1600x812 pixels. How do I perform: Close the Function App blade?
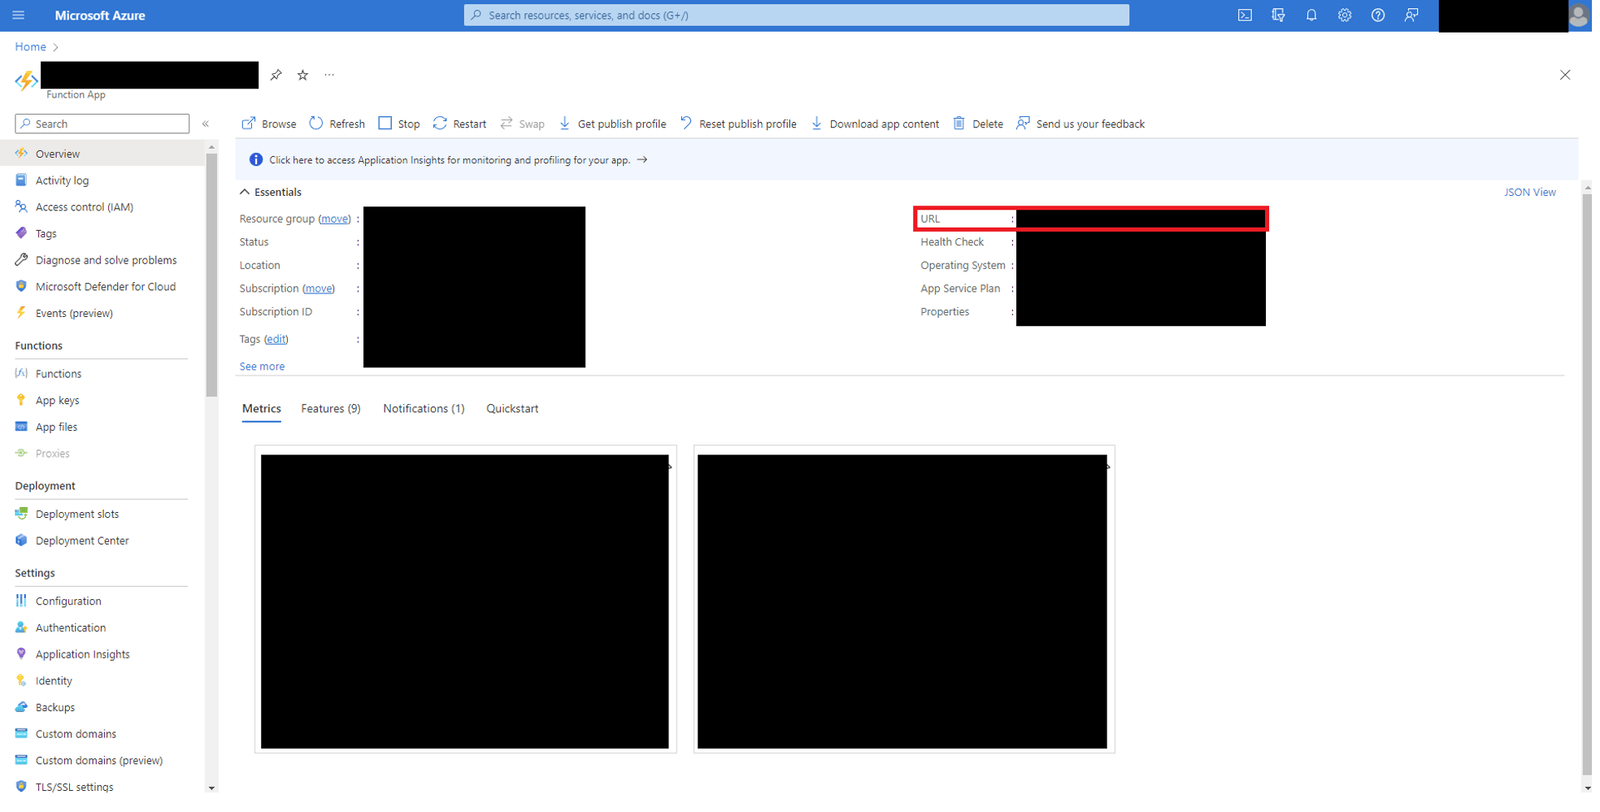point(1565,75)
